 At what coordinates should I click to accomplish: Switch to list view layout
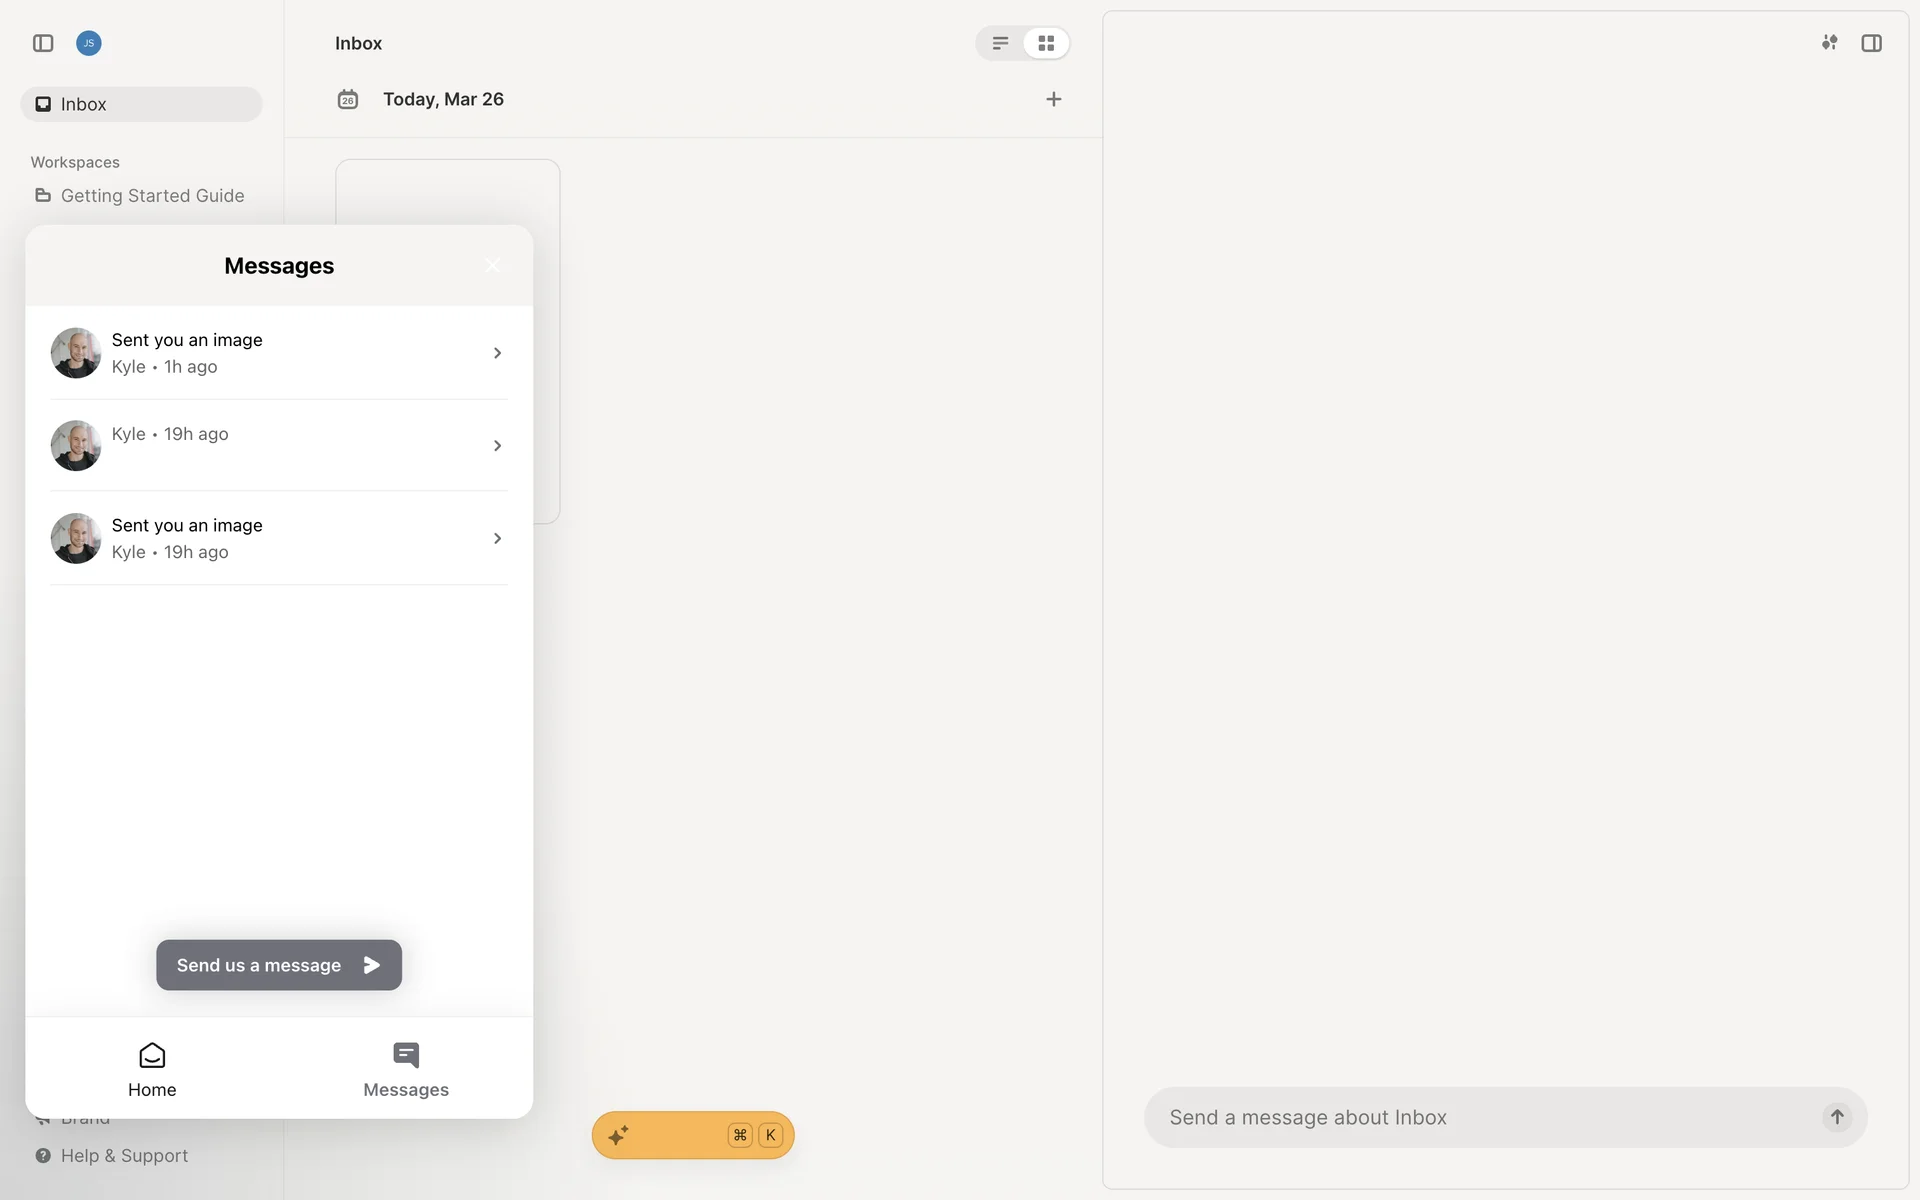point(1000,43)
